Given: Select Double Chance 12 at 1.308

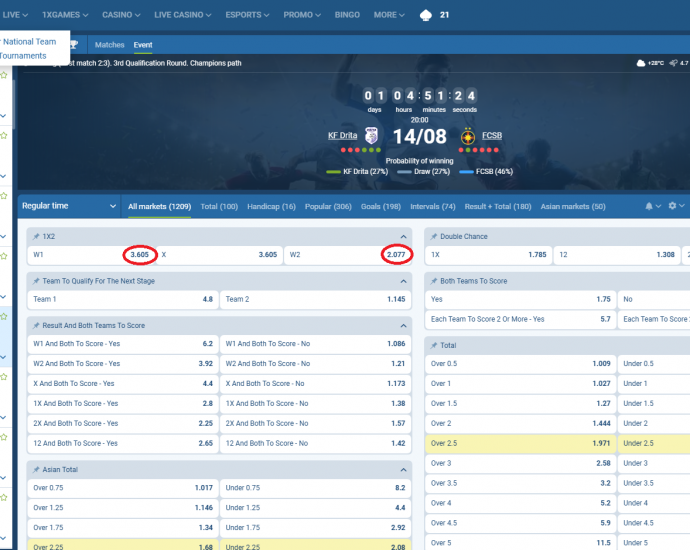Looking at the screenshot, I should point(617,255).
